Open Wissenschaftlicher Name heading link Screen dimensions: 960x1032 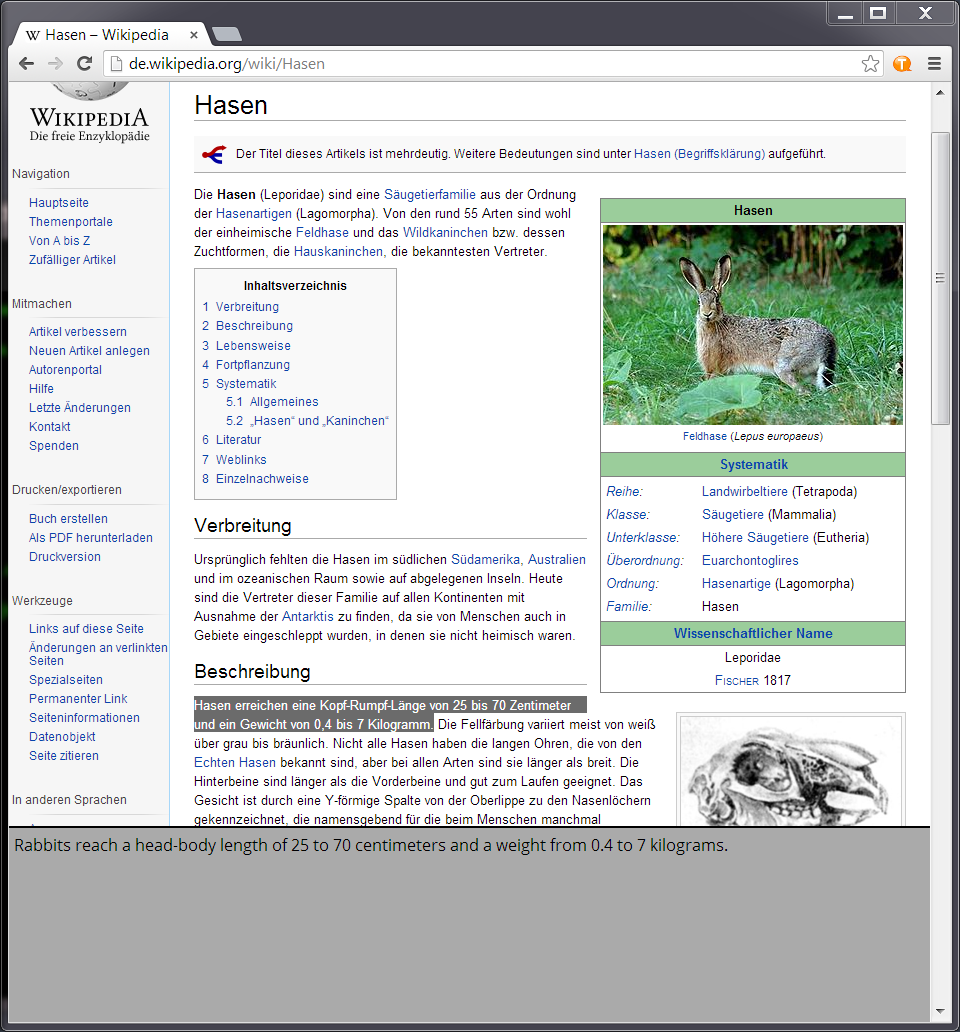point(753,633)
